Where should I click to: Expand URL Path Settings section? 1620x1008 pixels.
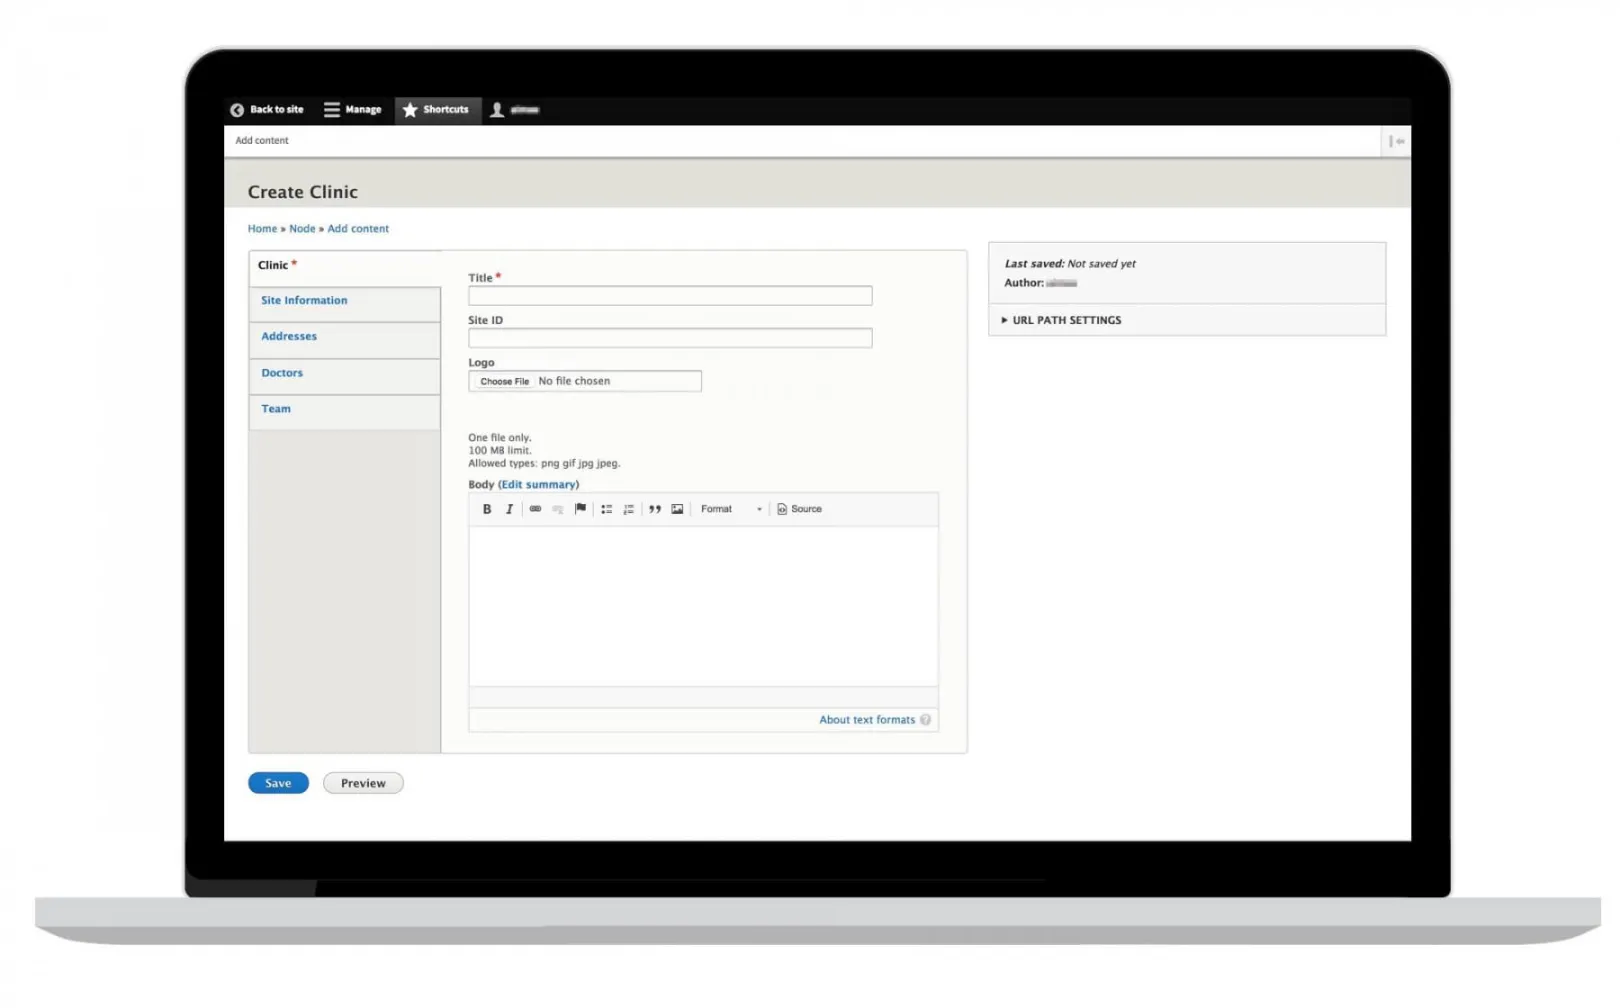tap(1066, 320)
